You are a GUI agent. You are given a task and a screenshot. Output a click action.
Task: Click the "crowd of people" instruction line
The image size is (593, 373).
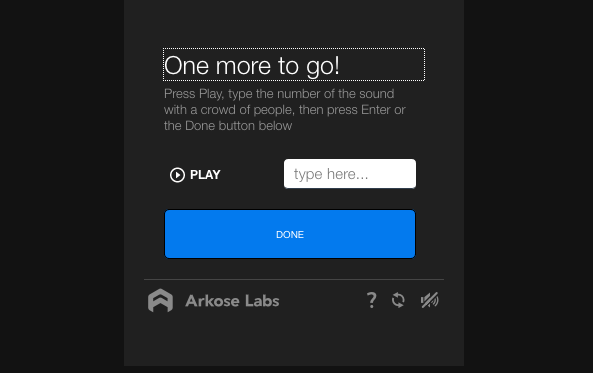pos(284,110)
